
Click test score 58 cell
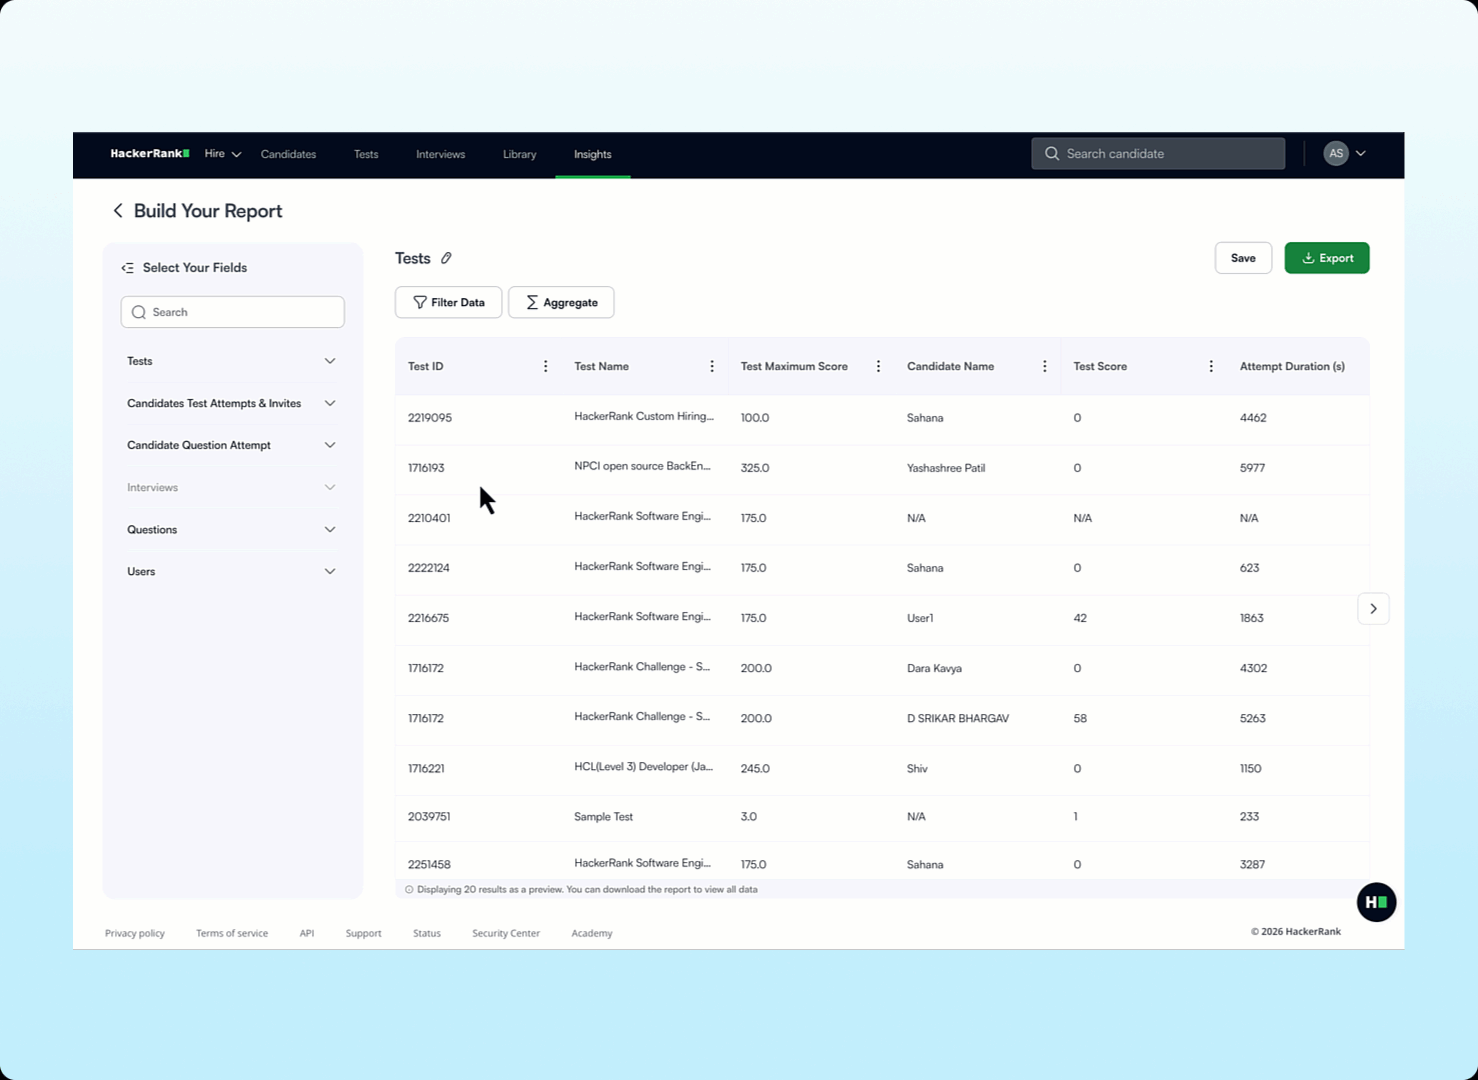click(x=1080, y=718)
